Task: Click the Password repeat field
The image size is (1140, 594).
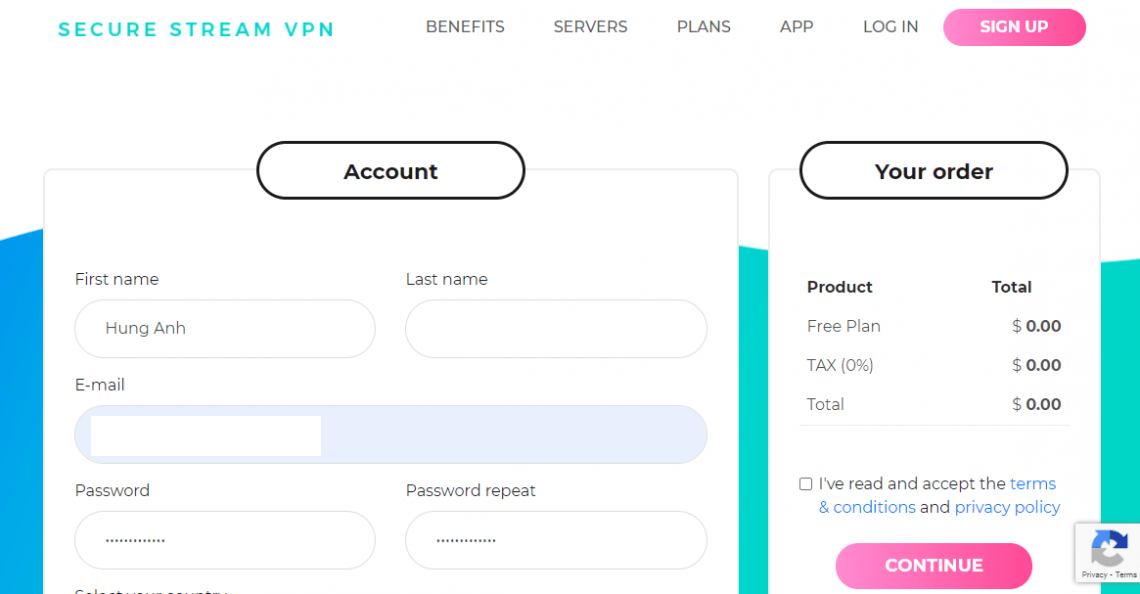Action: pos(556,540)
